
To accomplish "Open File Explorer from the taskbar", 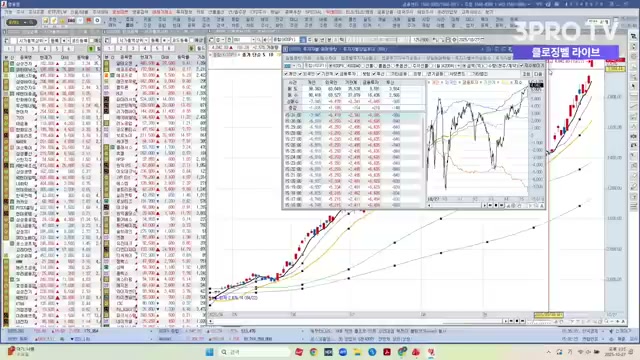I will 357,352.
